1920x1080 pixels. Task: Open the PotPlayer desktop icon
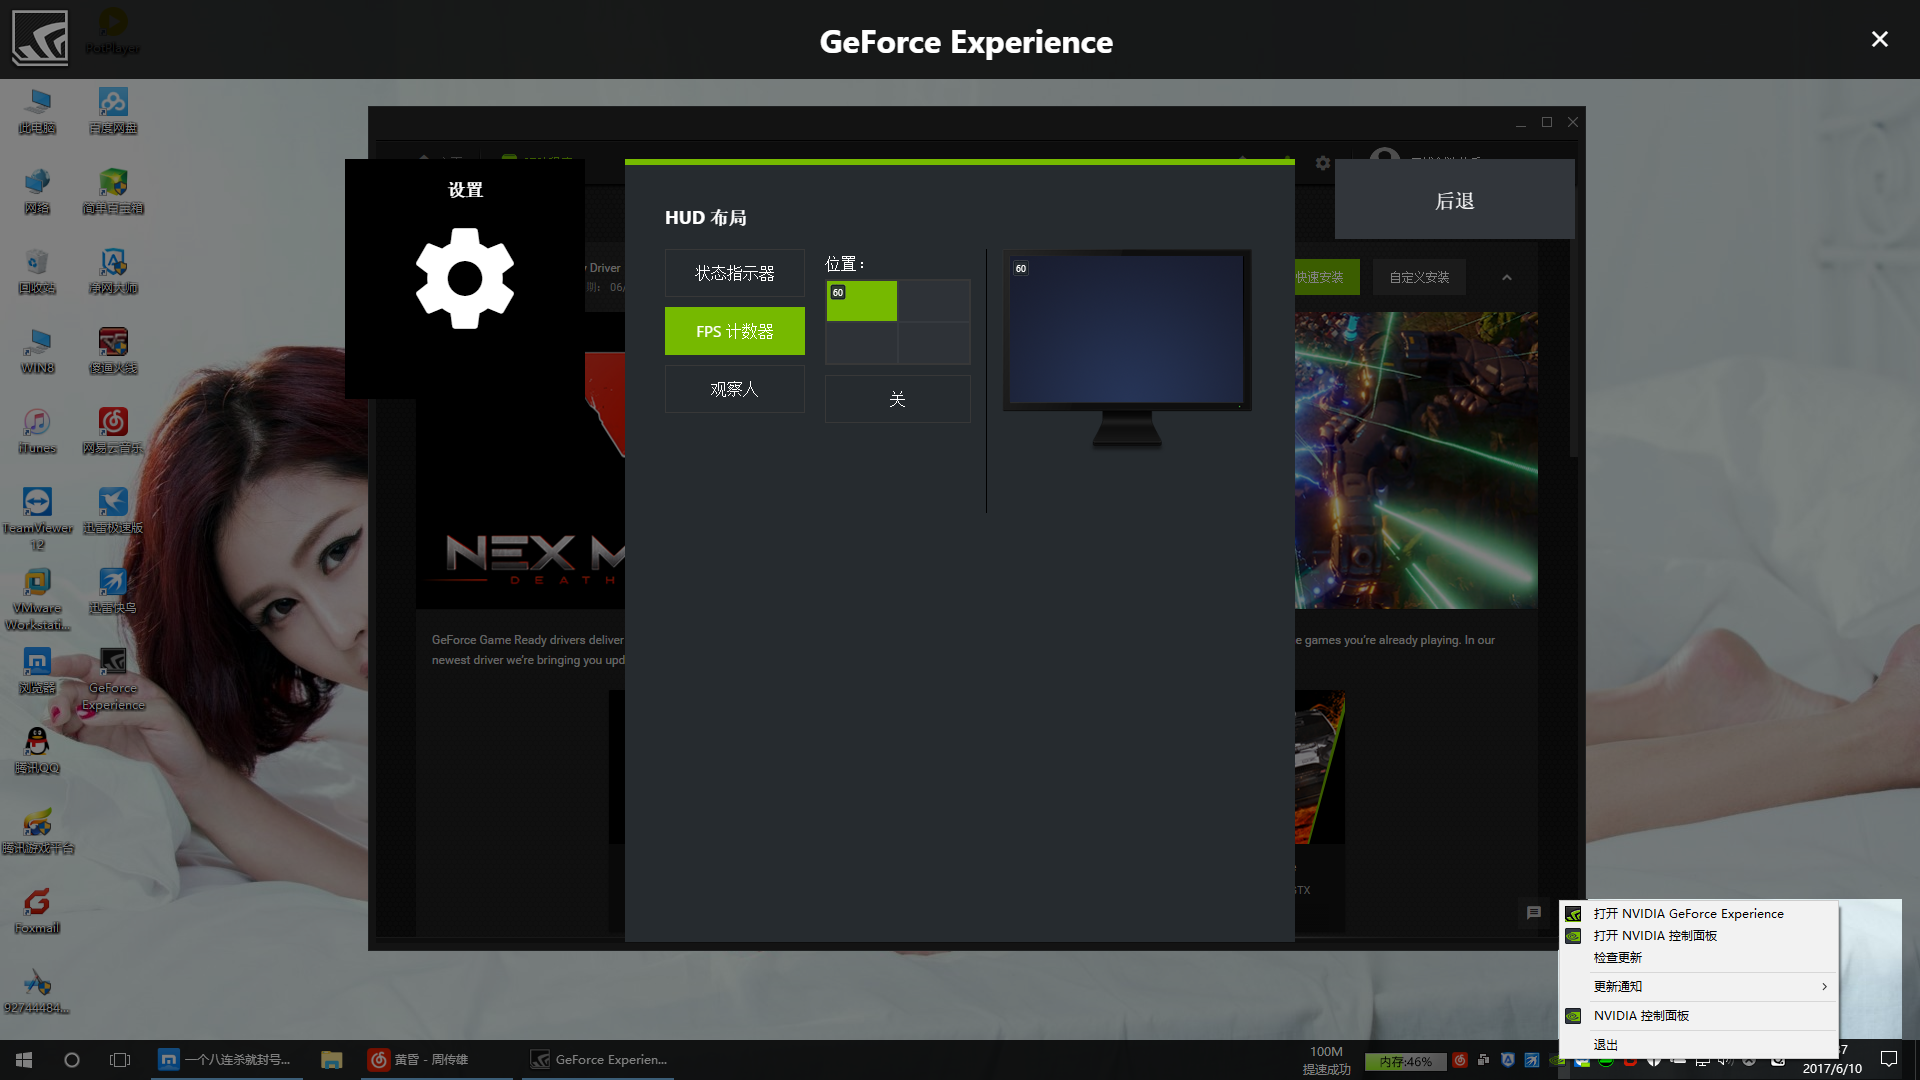tap(113, 31)
